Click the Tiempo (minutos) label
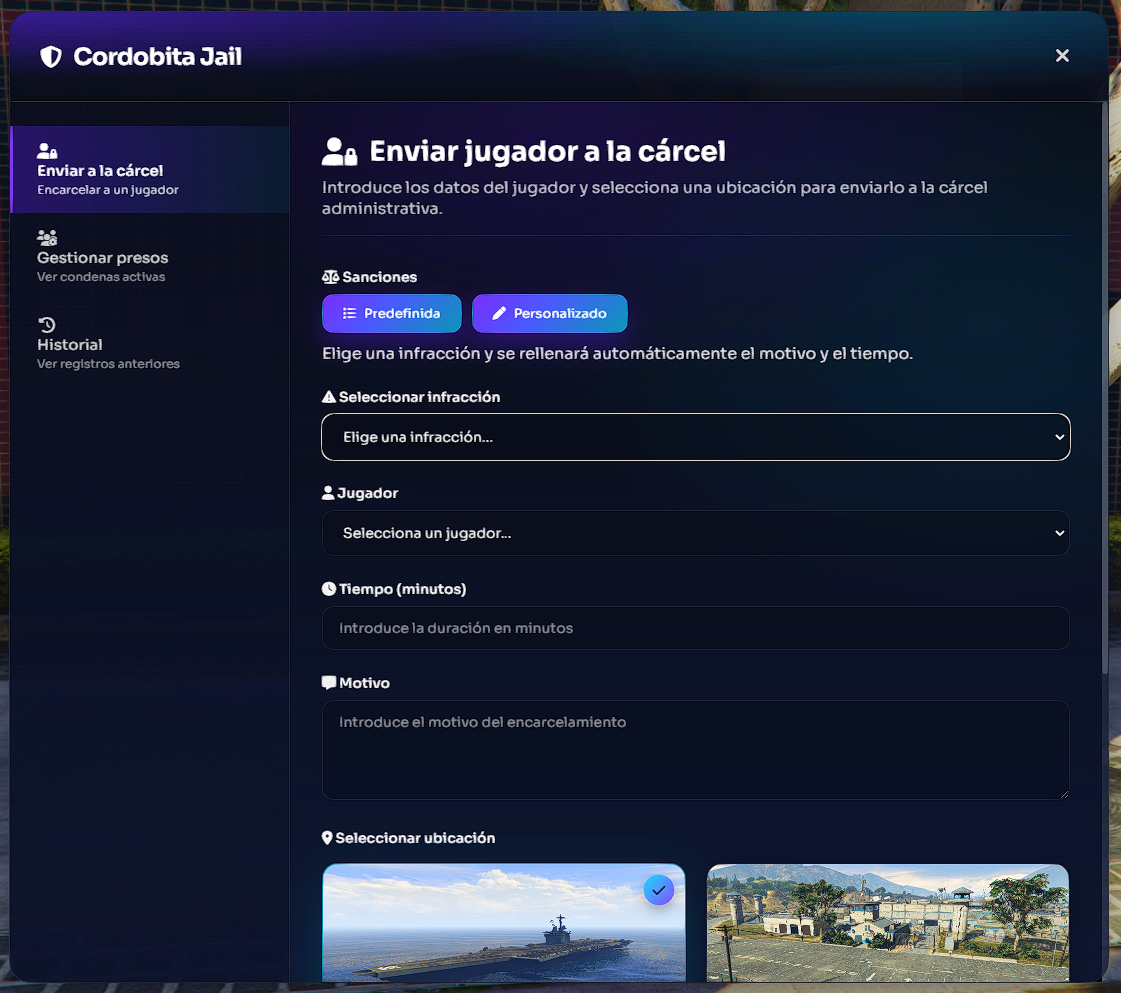This screenshot has height=993, width=1121. pyautogui.click(x=403, y=588)
